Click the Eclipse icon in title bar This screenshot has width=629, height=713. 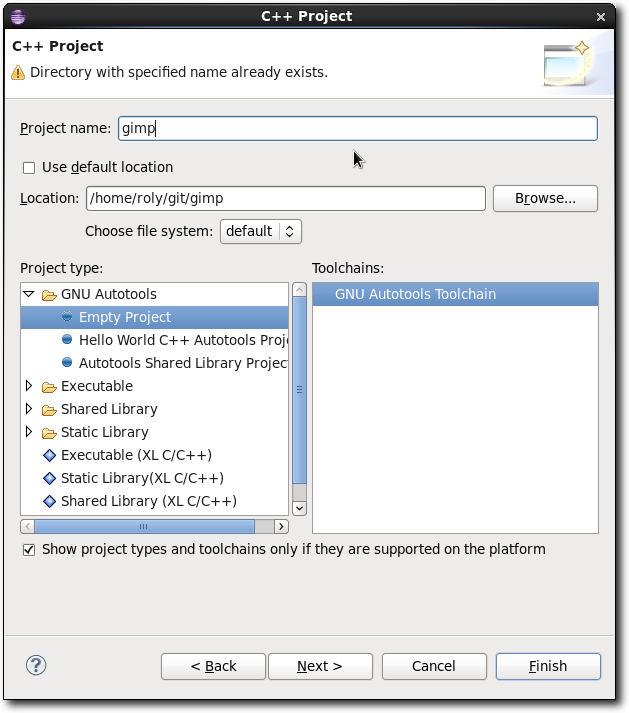pyautogui.click(x=17, y=15)
